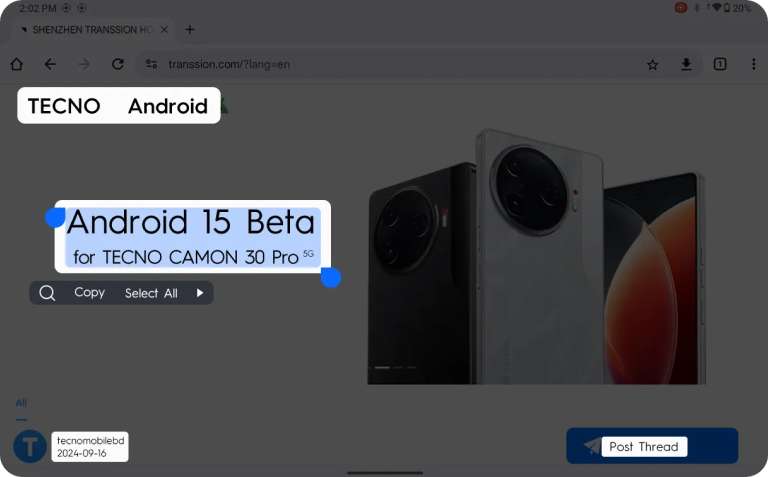Web search selection using magnifier icon
768x477 pixels.
tap(47, 293)
